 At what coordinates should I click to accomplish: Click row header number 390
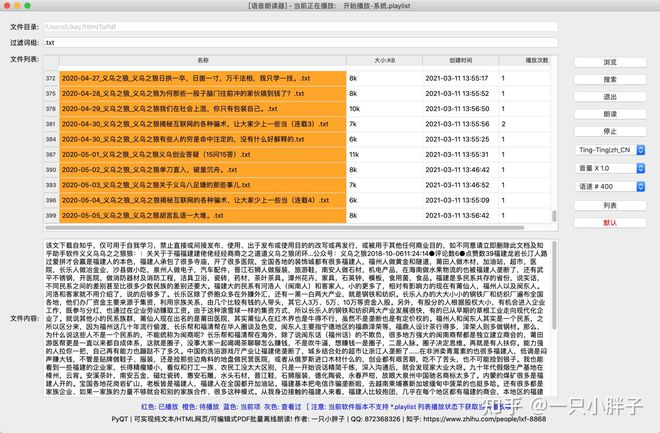coord(51,170)
